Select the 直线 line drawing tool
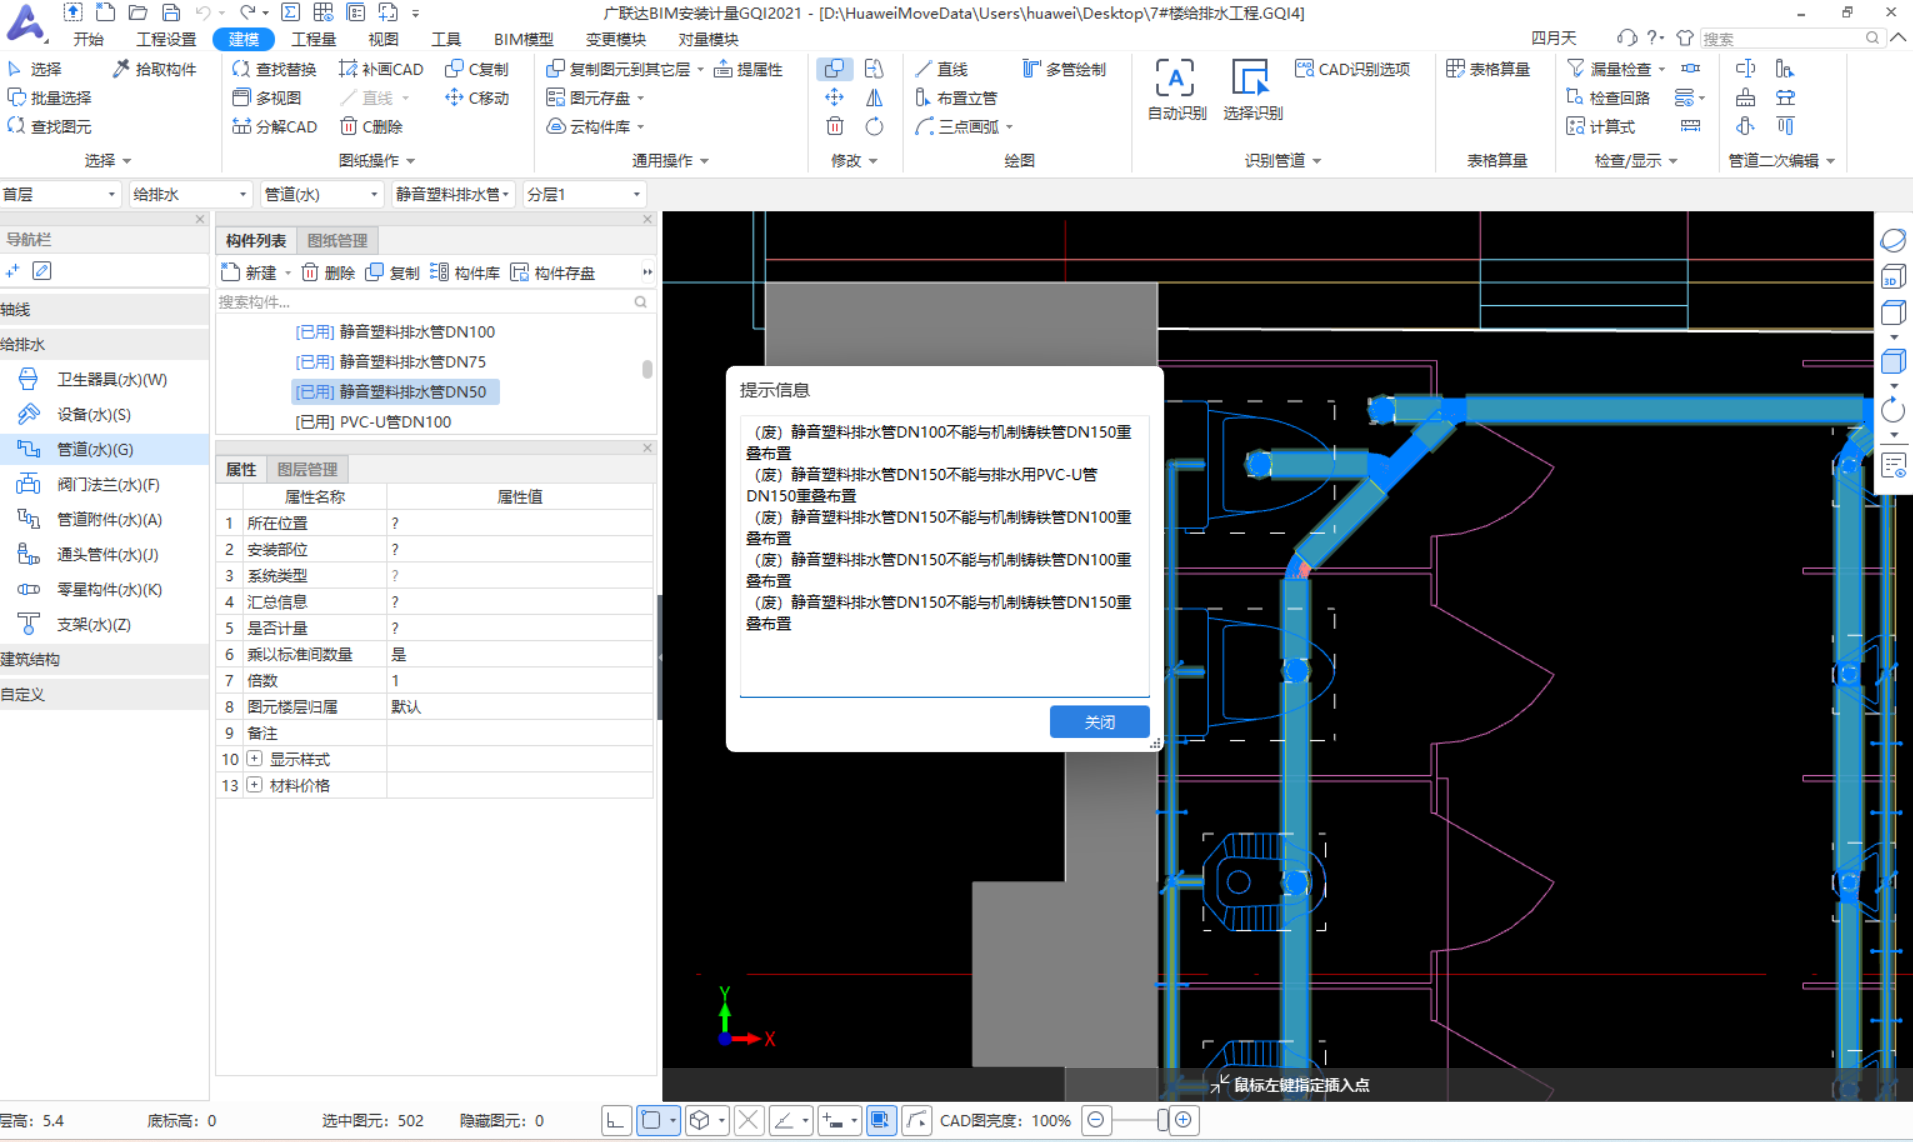The width and height of the screenshot is (1913, 1142). click(942, 69)
